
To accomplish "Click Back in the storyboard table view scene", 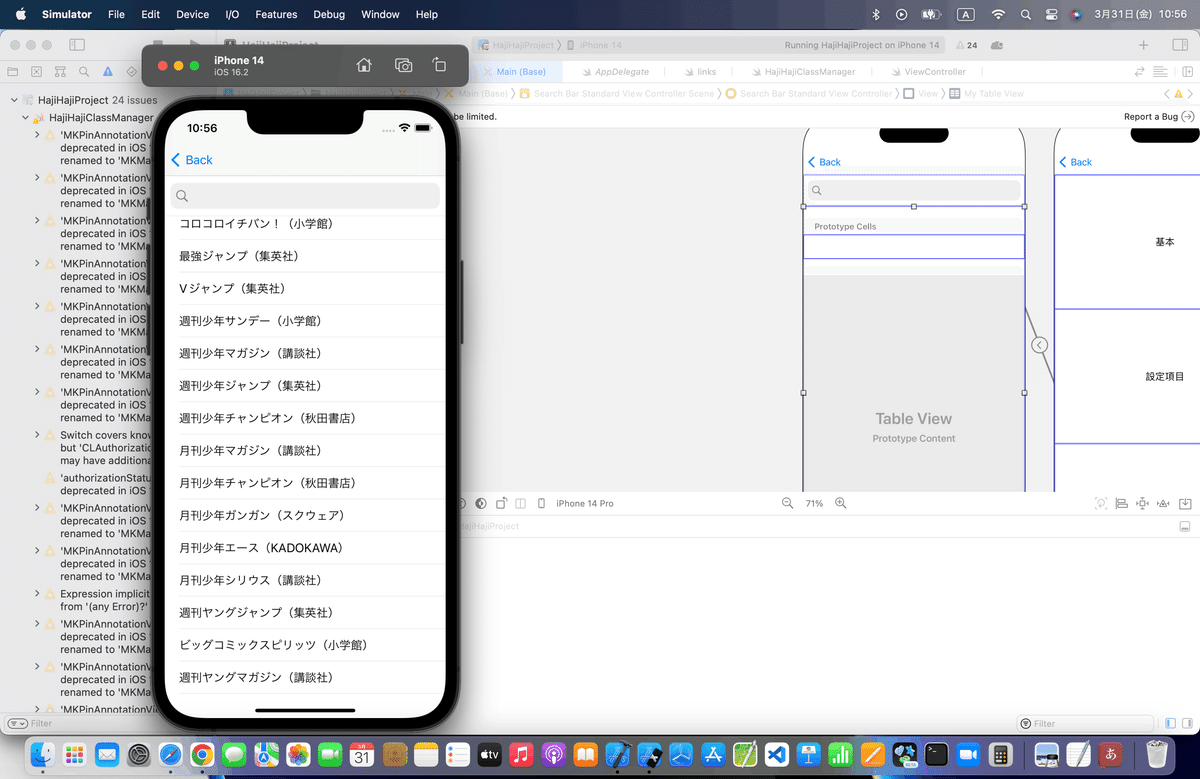I will (824, 162).
